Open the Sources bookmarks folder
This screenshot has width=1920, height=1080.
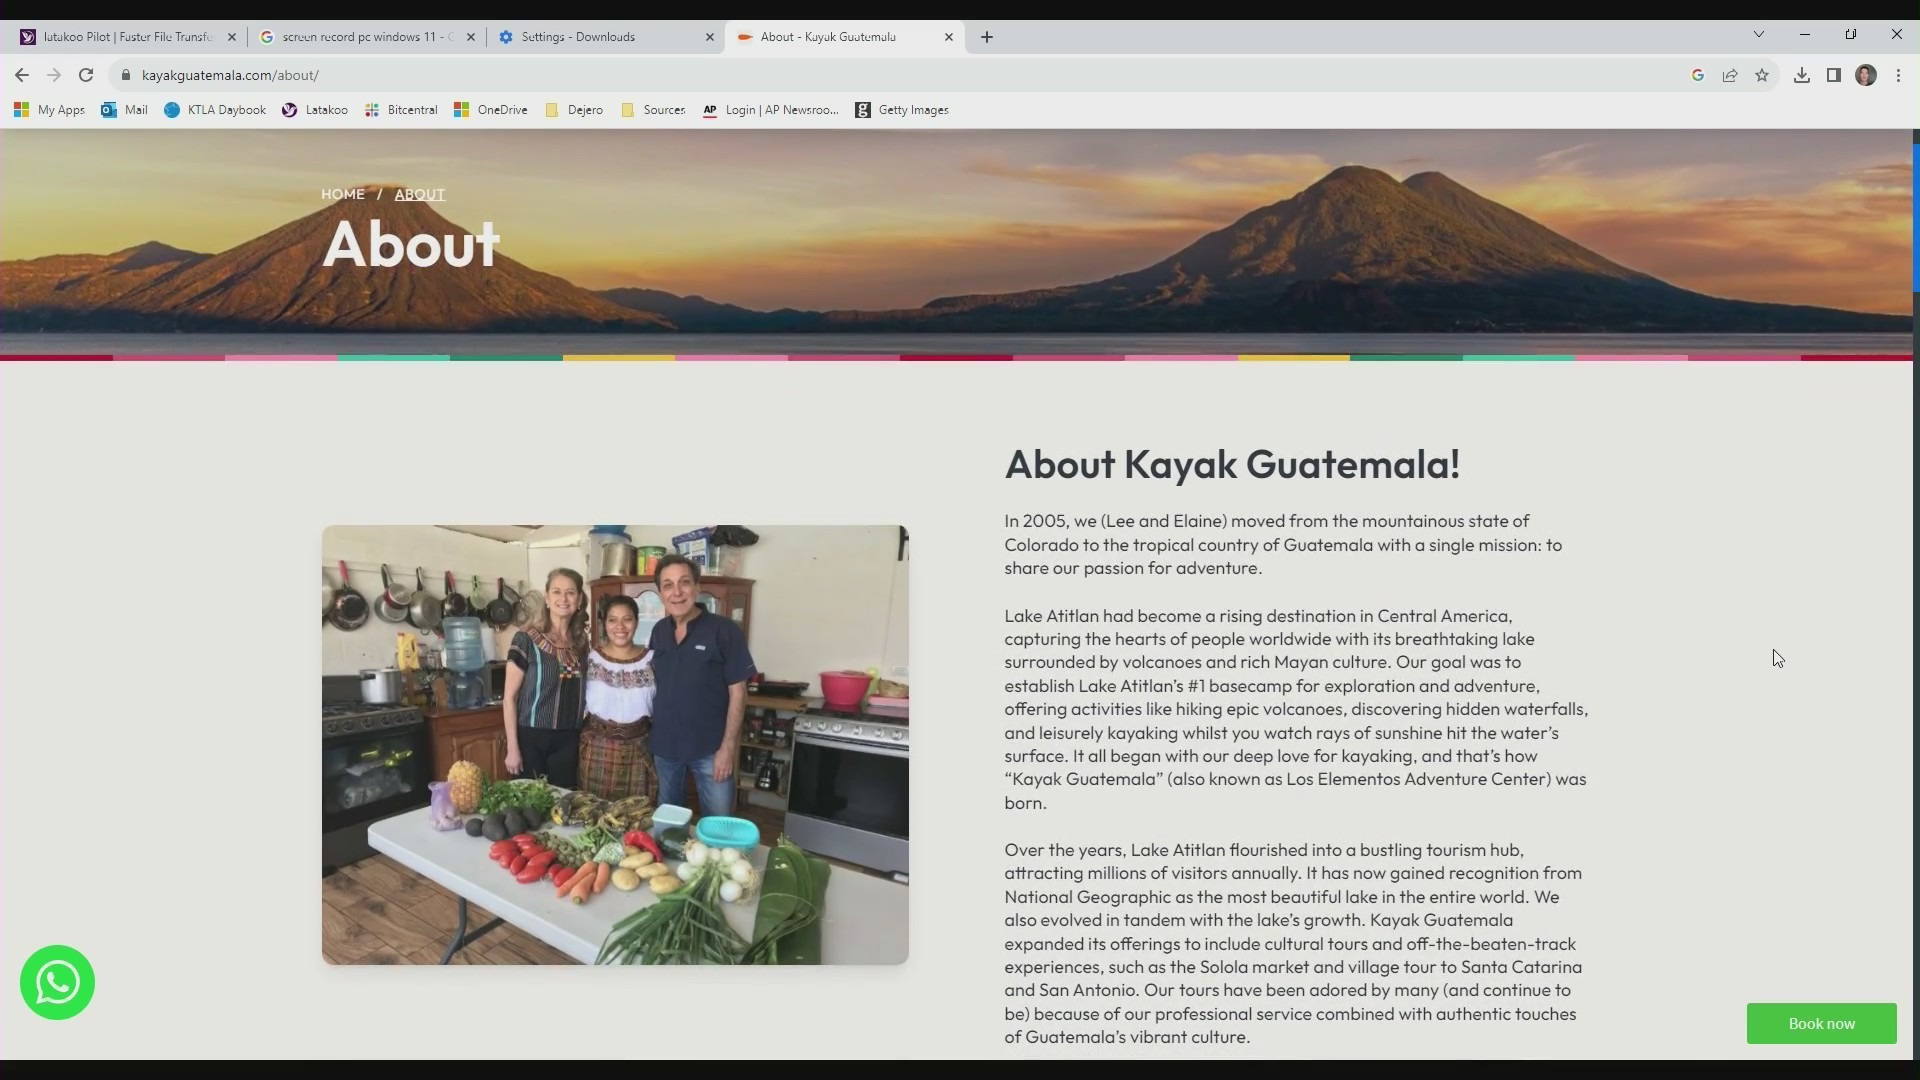point(653,110)
